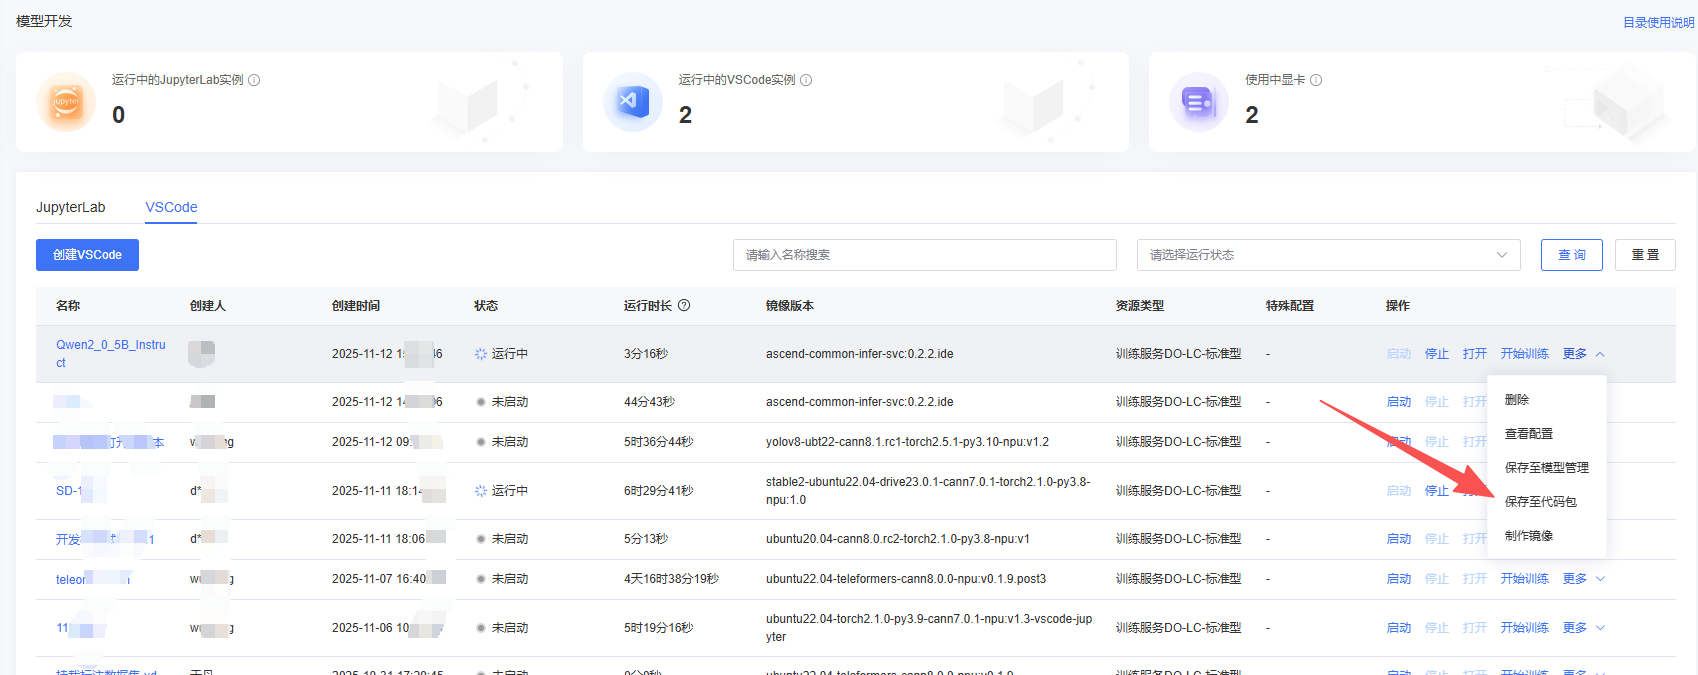Choose 制作镜像 in the dropdown menu
1698x675 pixels.
tap(1528, 536)
